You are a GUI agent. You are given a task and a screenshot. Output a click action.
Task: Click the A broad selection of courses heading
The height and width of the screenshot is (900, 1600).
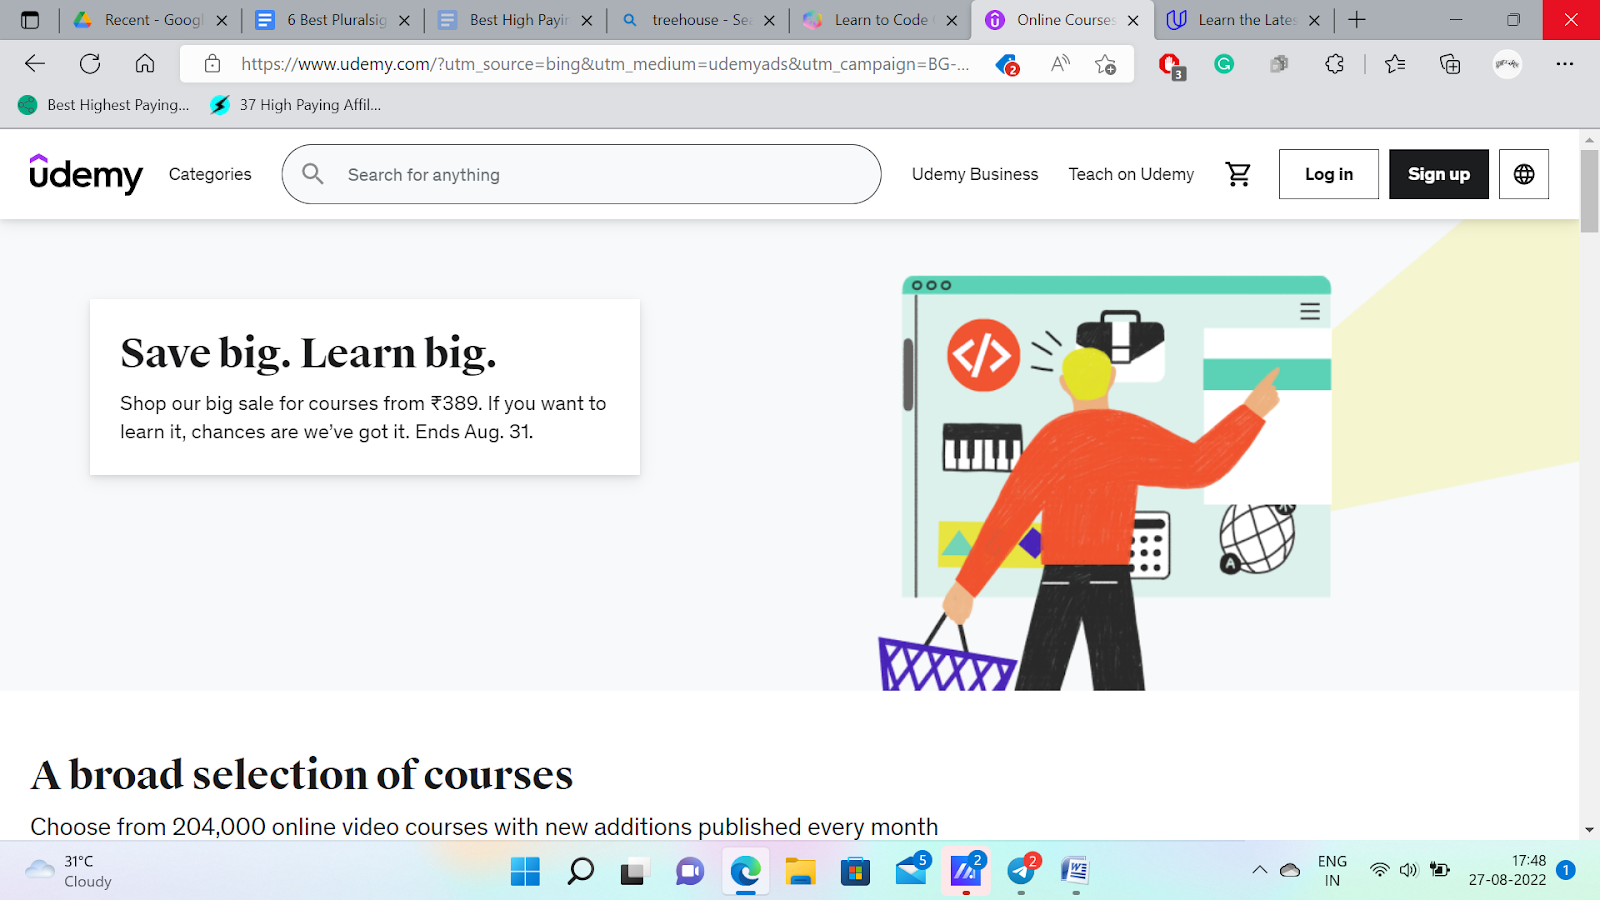click(302, 775)
